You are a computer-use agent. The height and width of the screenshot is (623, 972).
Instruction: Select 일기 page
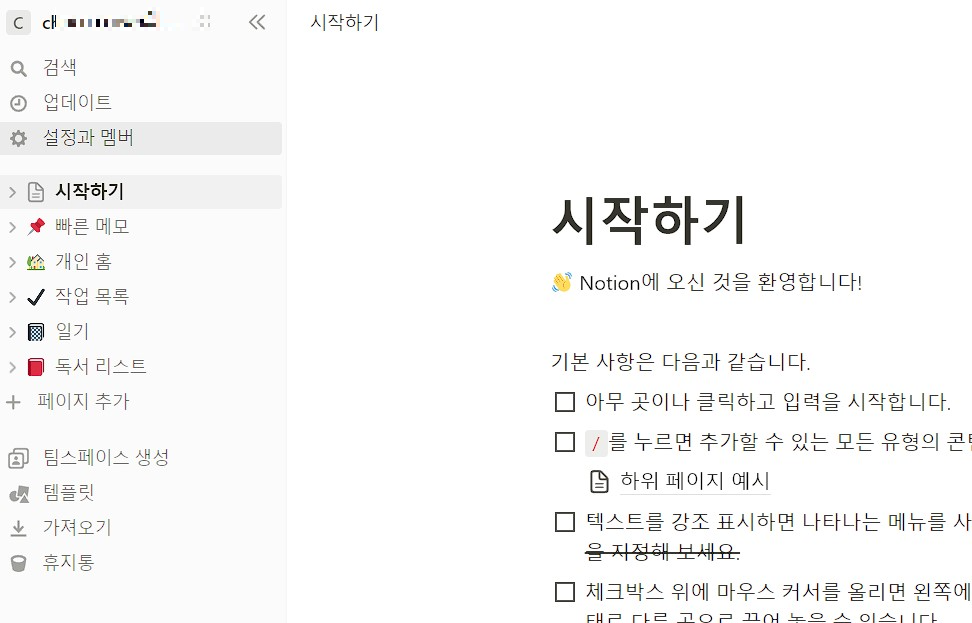click(x=141, y=332)
